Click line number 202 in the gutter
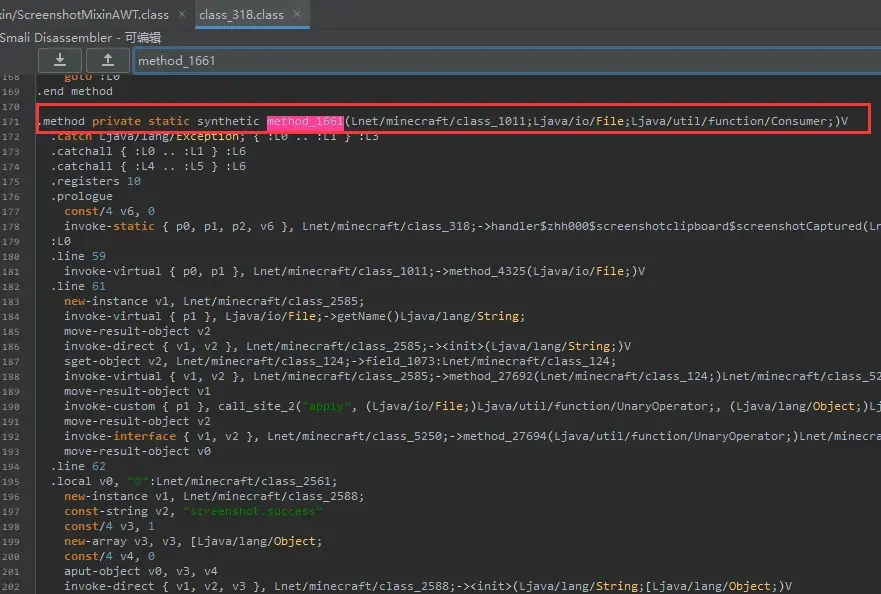The width and height of the screenshot is (881, 594). coord(11,587)
